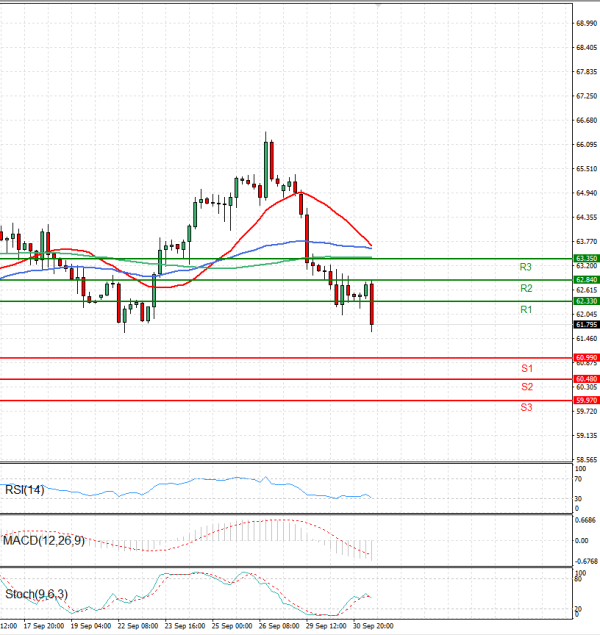This screenshot has height=635, width=600.
Task: Click the 19 Sep 04:00 time label
Action: tap(89, 627)
